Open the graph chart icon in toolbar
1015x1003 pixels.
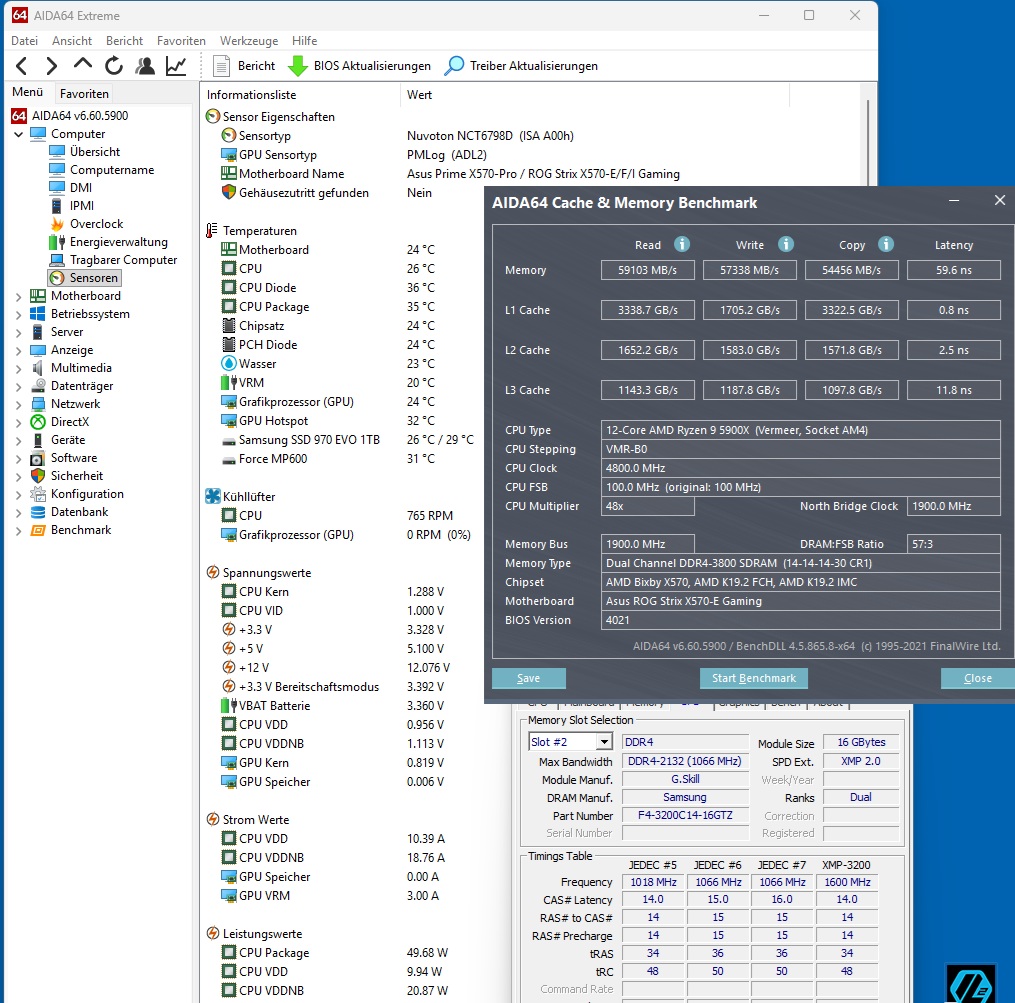pyautogui.click(x=176, y=65)
